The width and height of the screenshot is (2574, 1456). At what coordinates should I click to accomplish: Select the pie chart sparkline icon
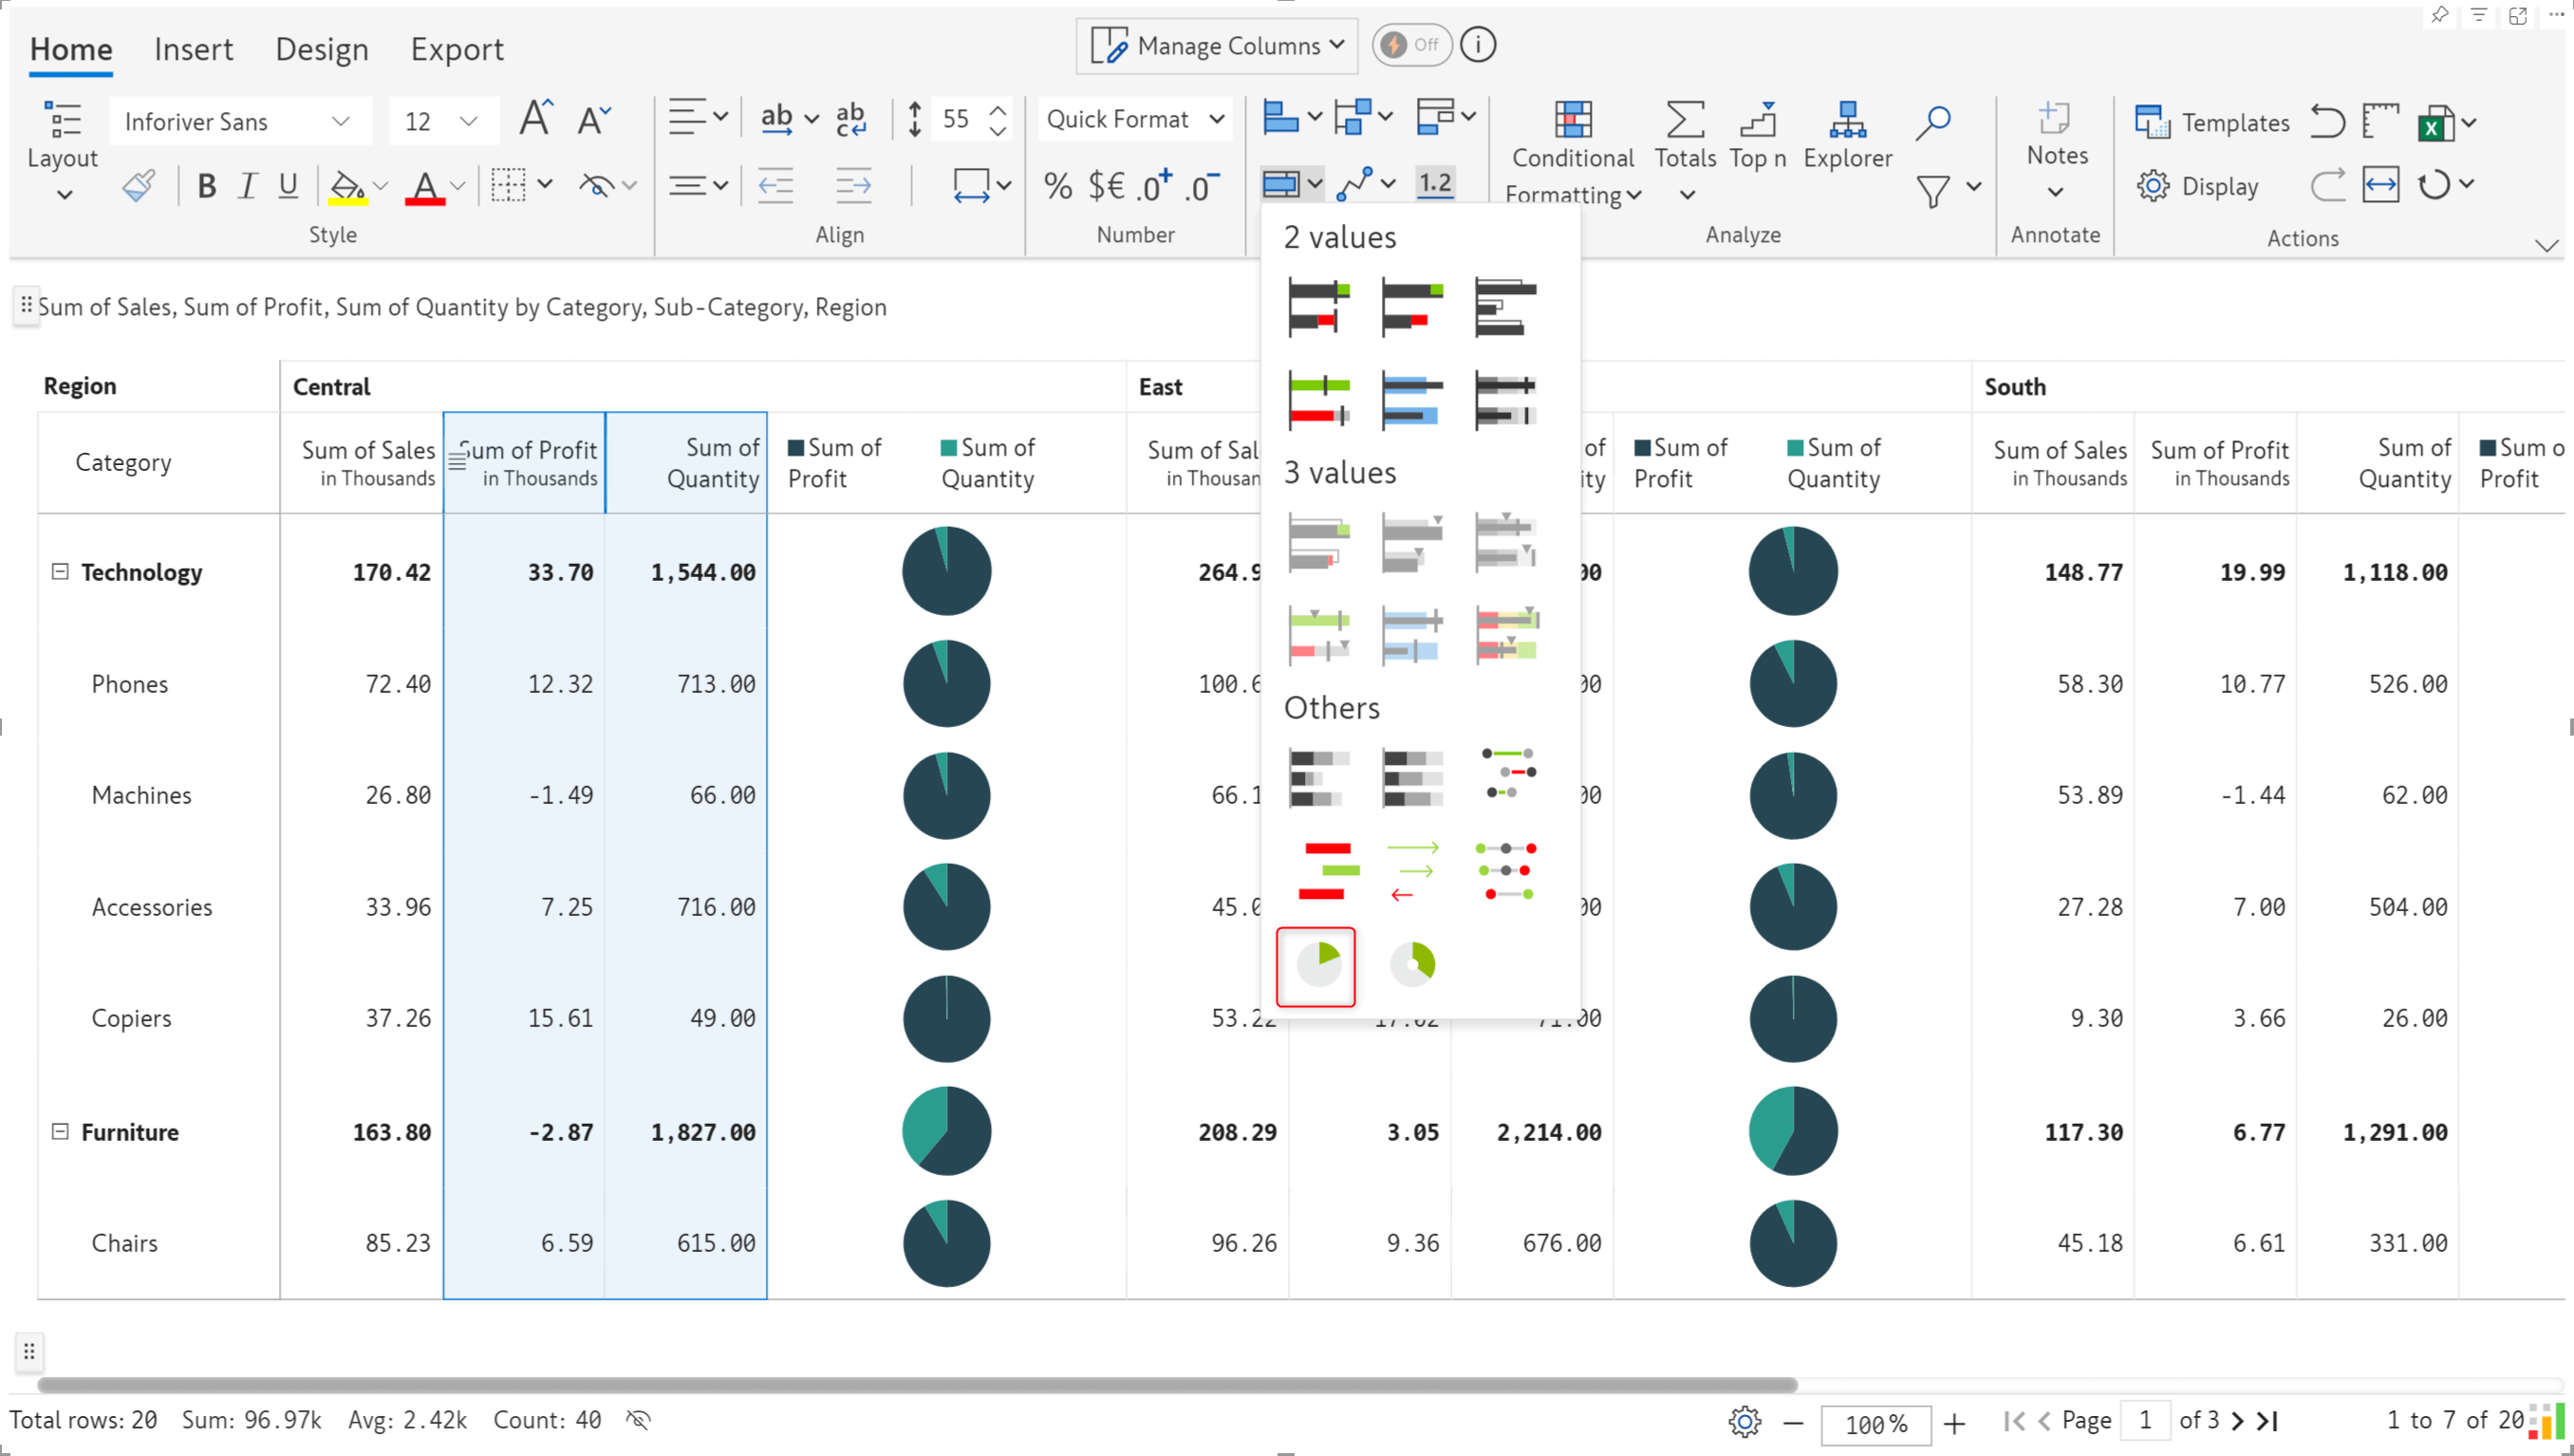1317,963
